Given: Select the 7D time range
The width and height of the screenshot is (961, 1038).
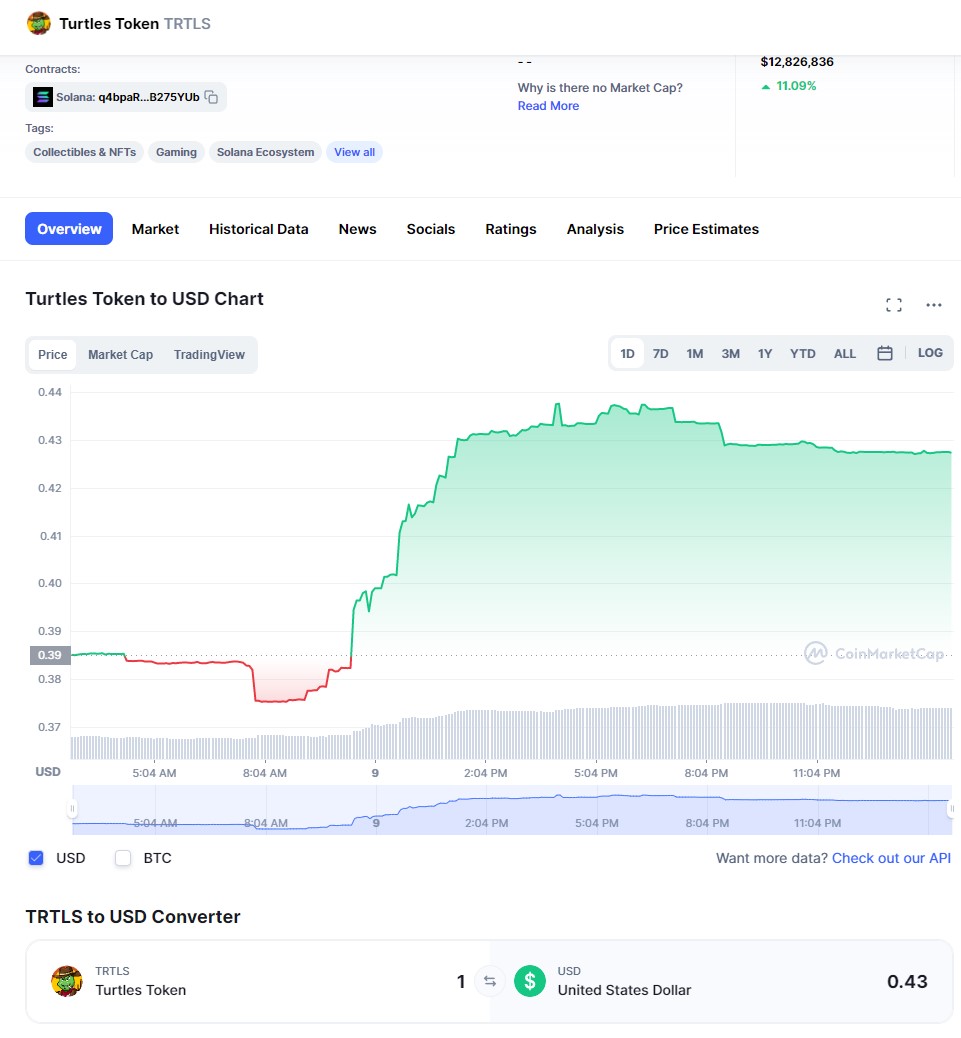Looking at the screenshot, I should tap(661, 354).
